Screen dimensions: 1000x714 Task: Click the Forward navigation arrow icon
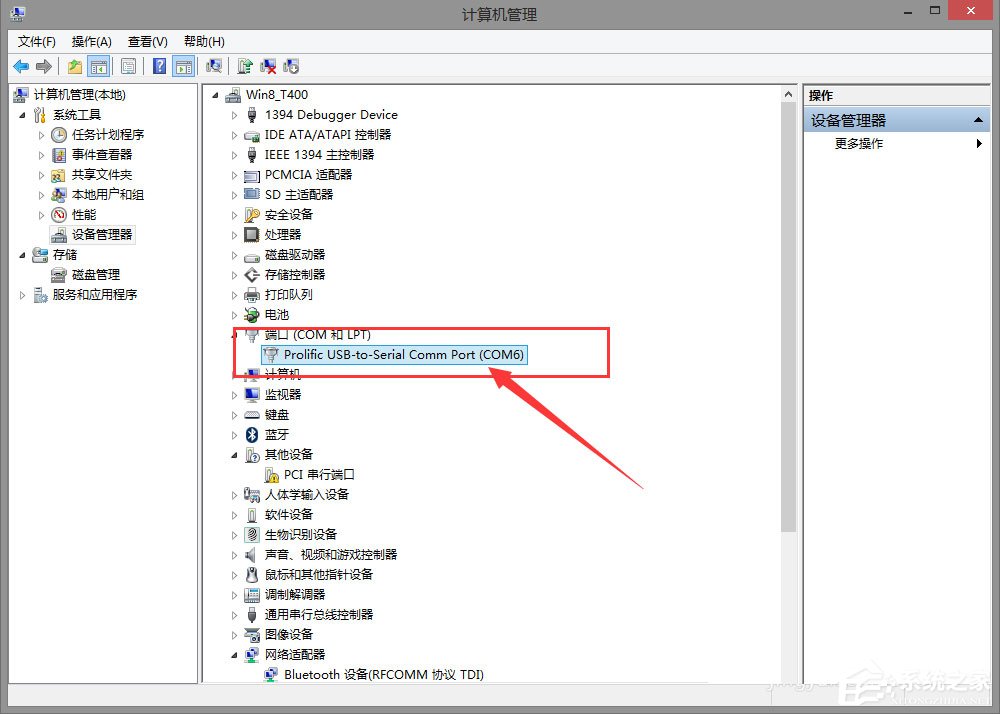pos(43,66)
